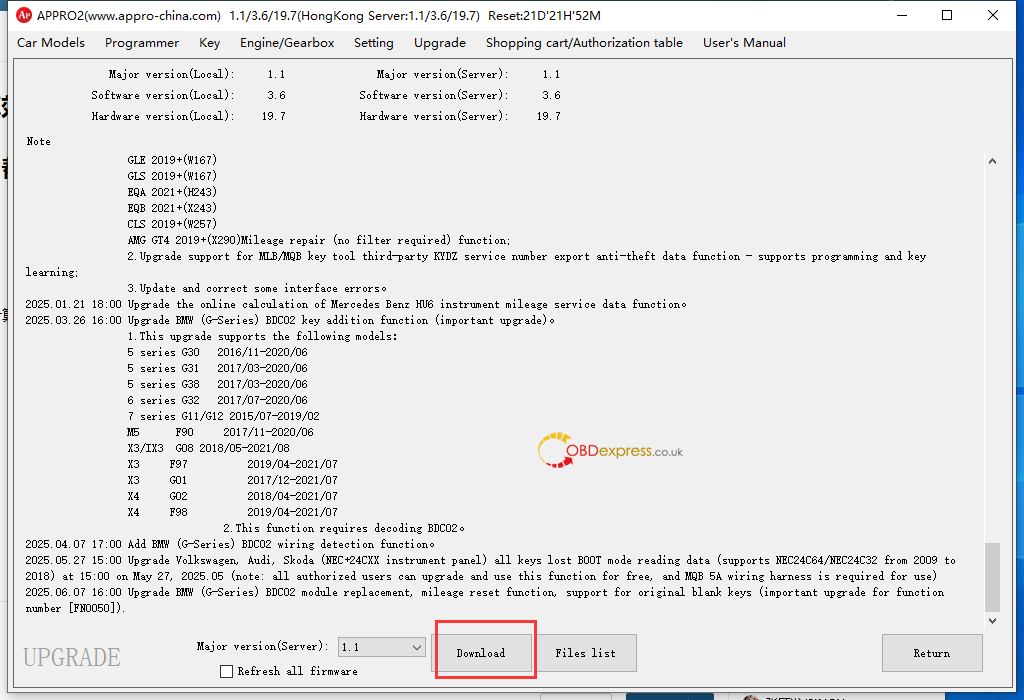Click the APPRO2 app icon in title bar
1024x700 pixels.
24,15
